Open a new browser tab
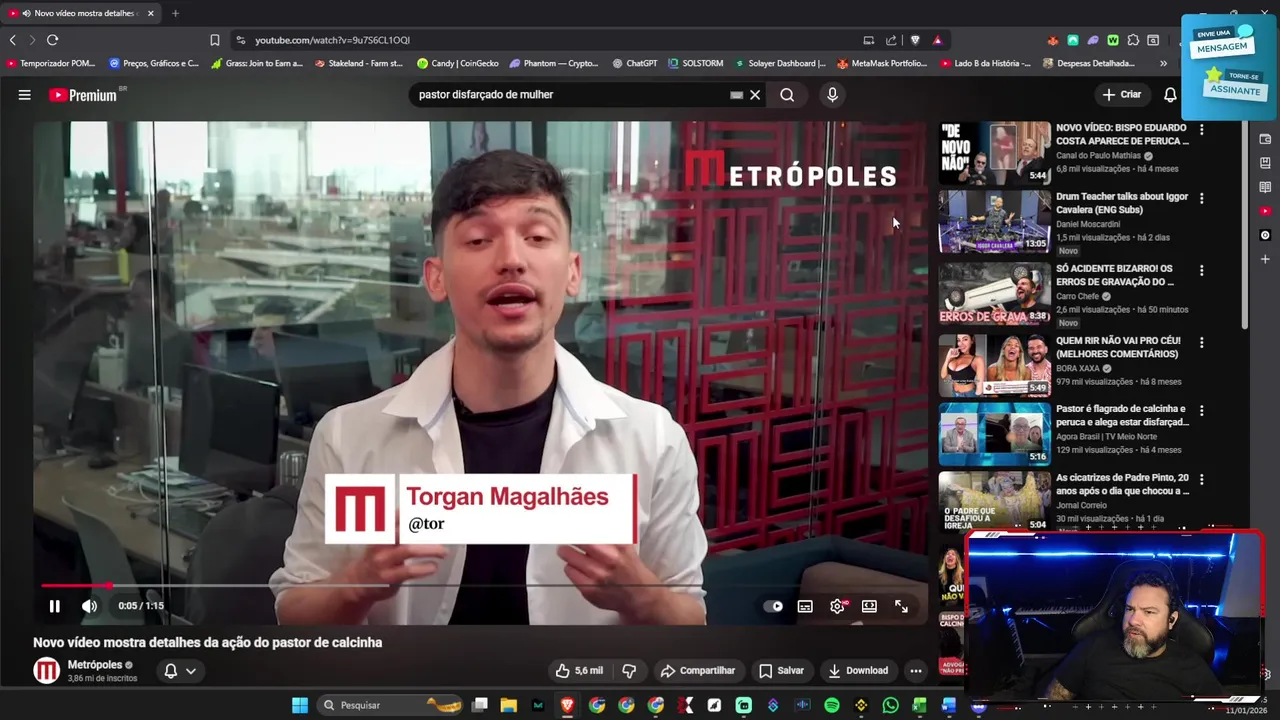The width and height of the screenshot is (1280, 720). tap(175, 13)
